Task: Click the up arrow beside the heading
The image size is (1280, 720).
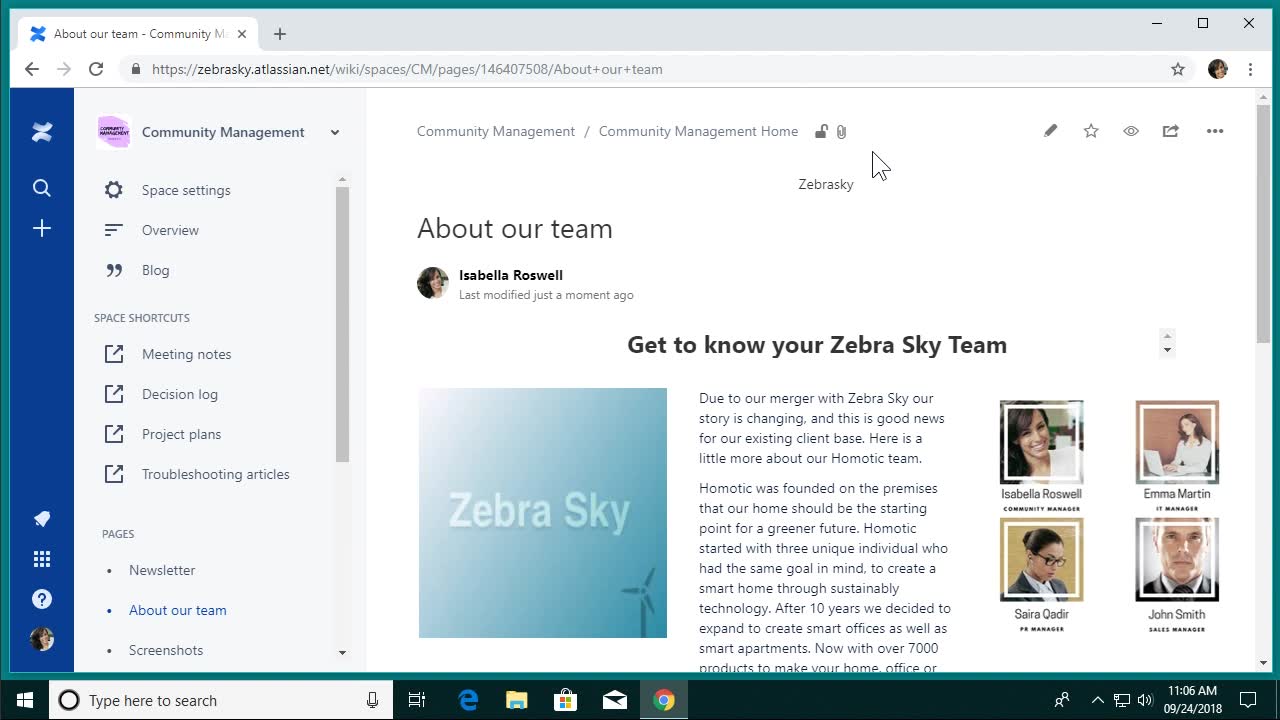Action: tap(1167, 336)
